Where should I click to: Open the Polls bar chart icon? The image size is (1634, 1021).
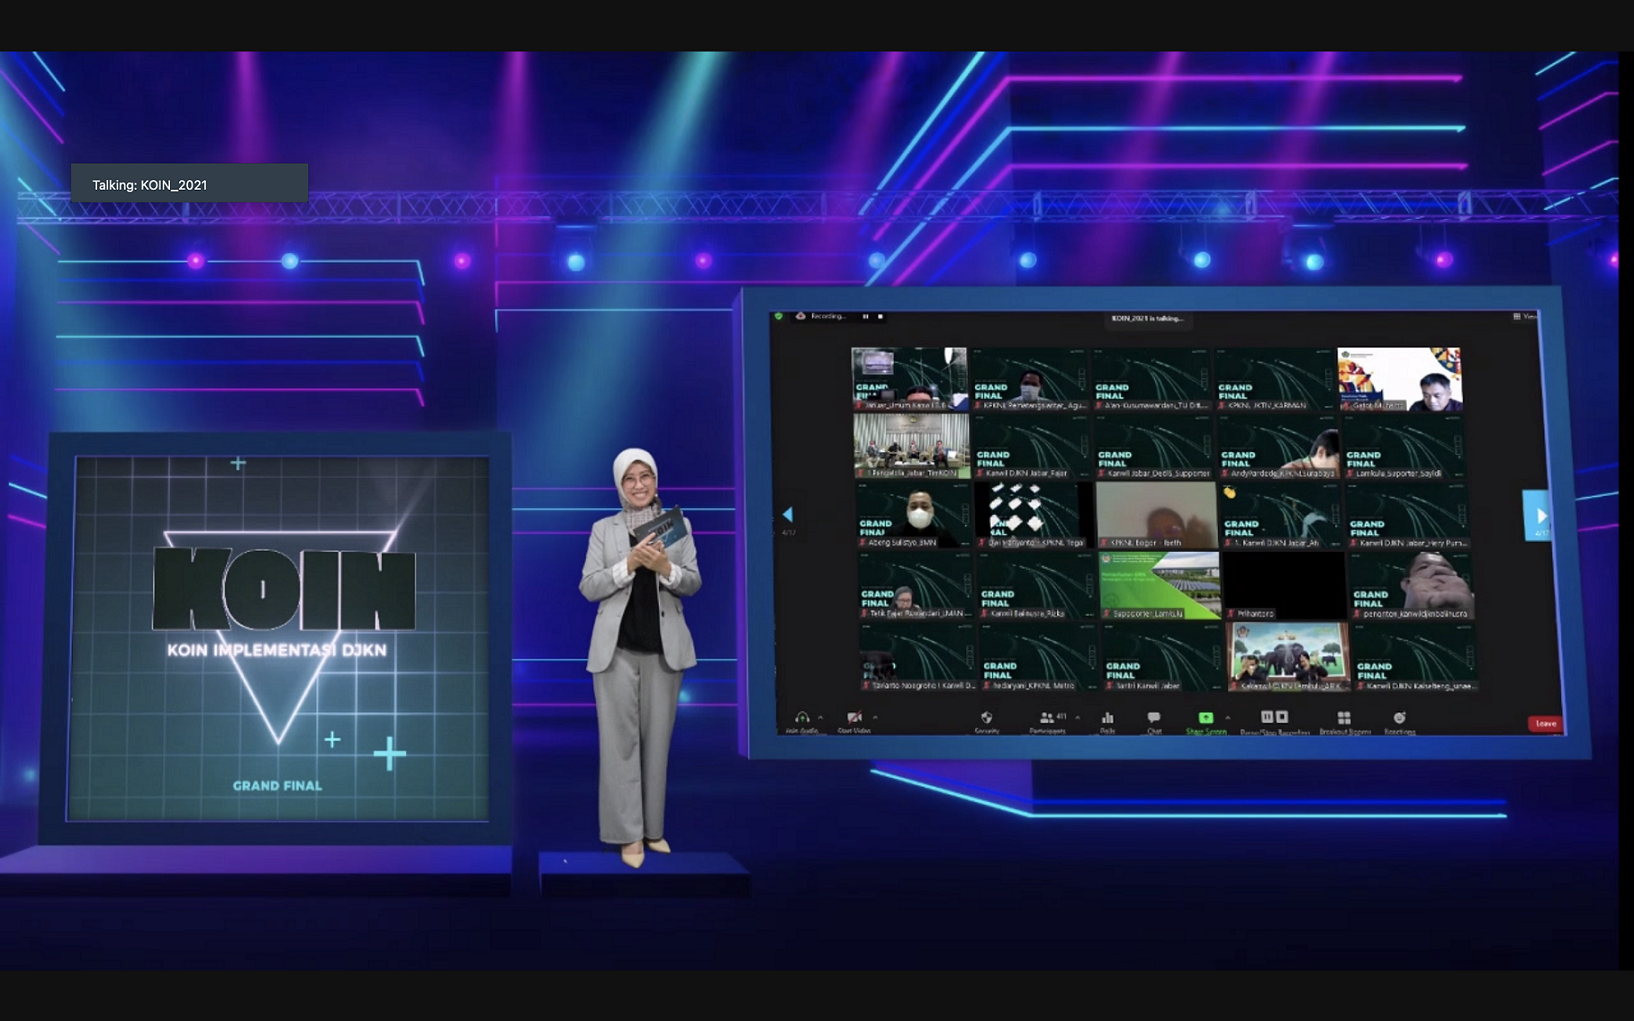(x=1107, y=718)
